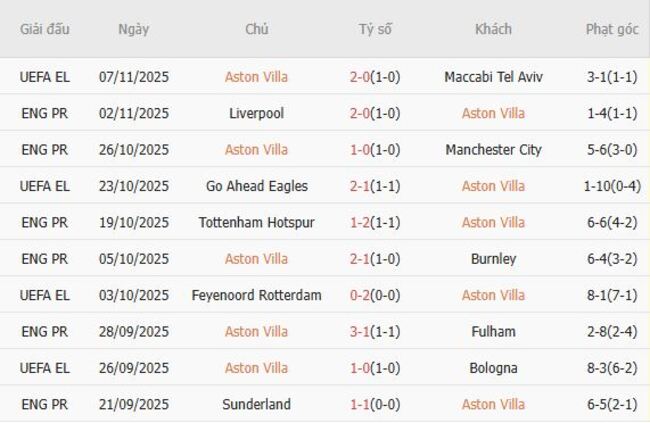Click the Go Ahead Eagles team
Viewport: 650px width, 423px height.
[256, 186]
